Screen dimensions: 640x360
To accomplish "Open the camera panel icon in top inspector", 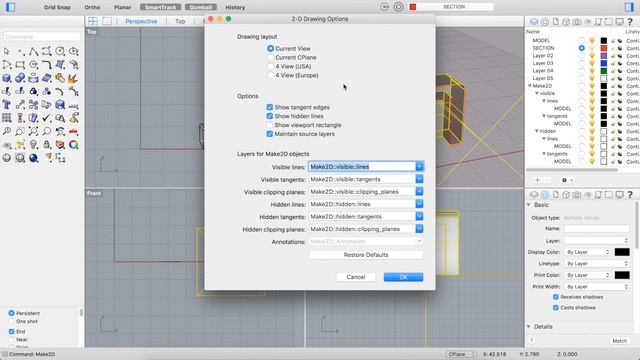I will click(576, 22).
